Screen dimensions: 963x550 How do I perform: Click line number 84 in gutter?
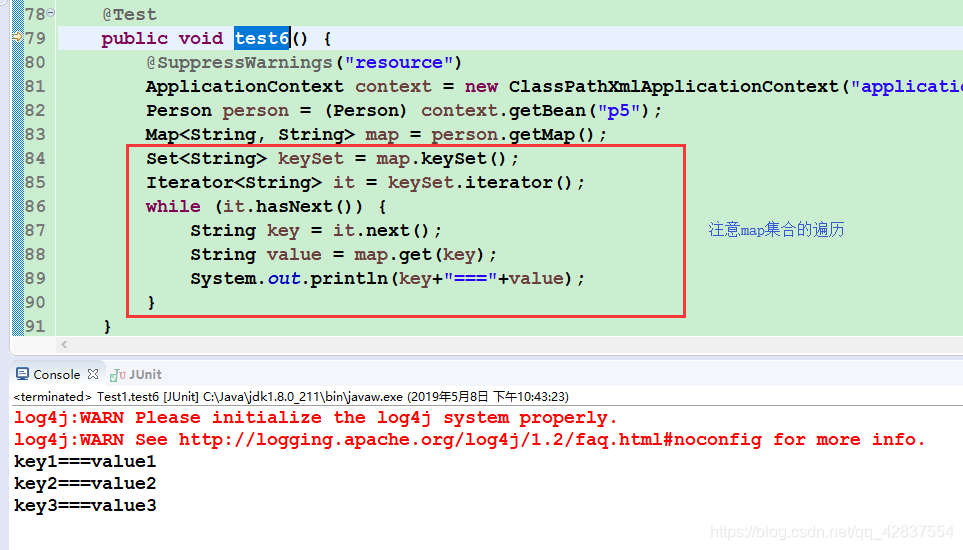(x=35, y=158)
